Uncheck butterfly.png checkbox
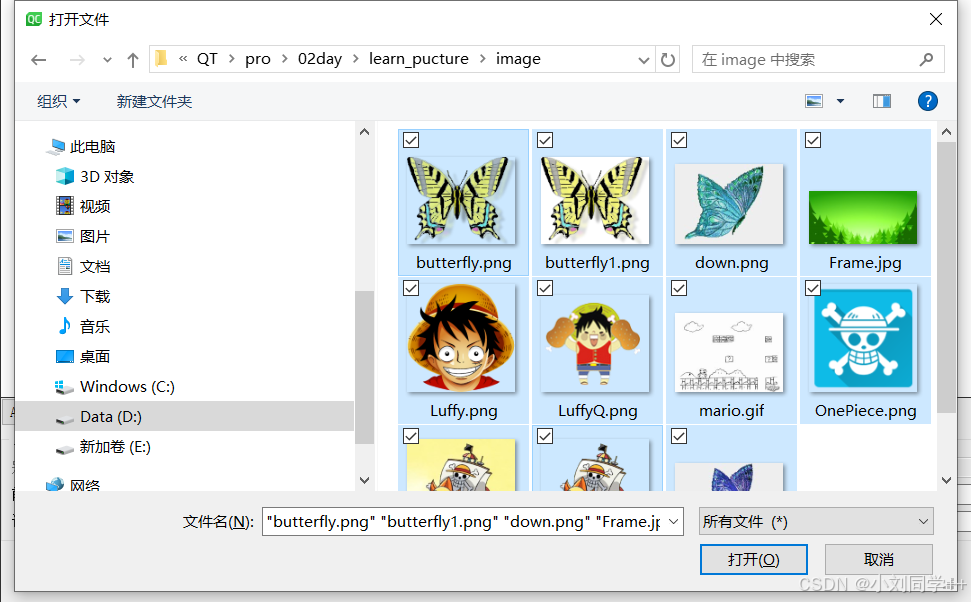Screen dimensions: 971x602 [x=411, y=140]
